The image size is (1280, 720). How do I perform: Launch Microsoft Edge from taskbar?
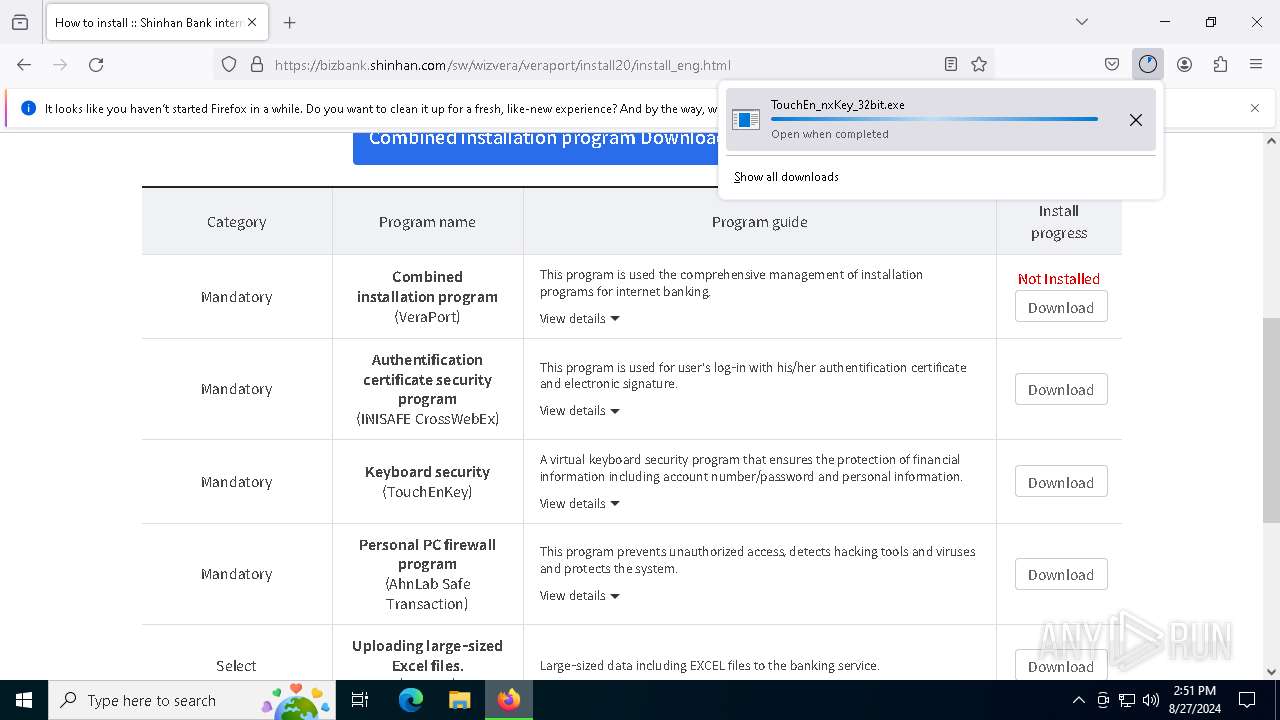[410, 700]
